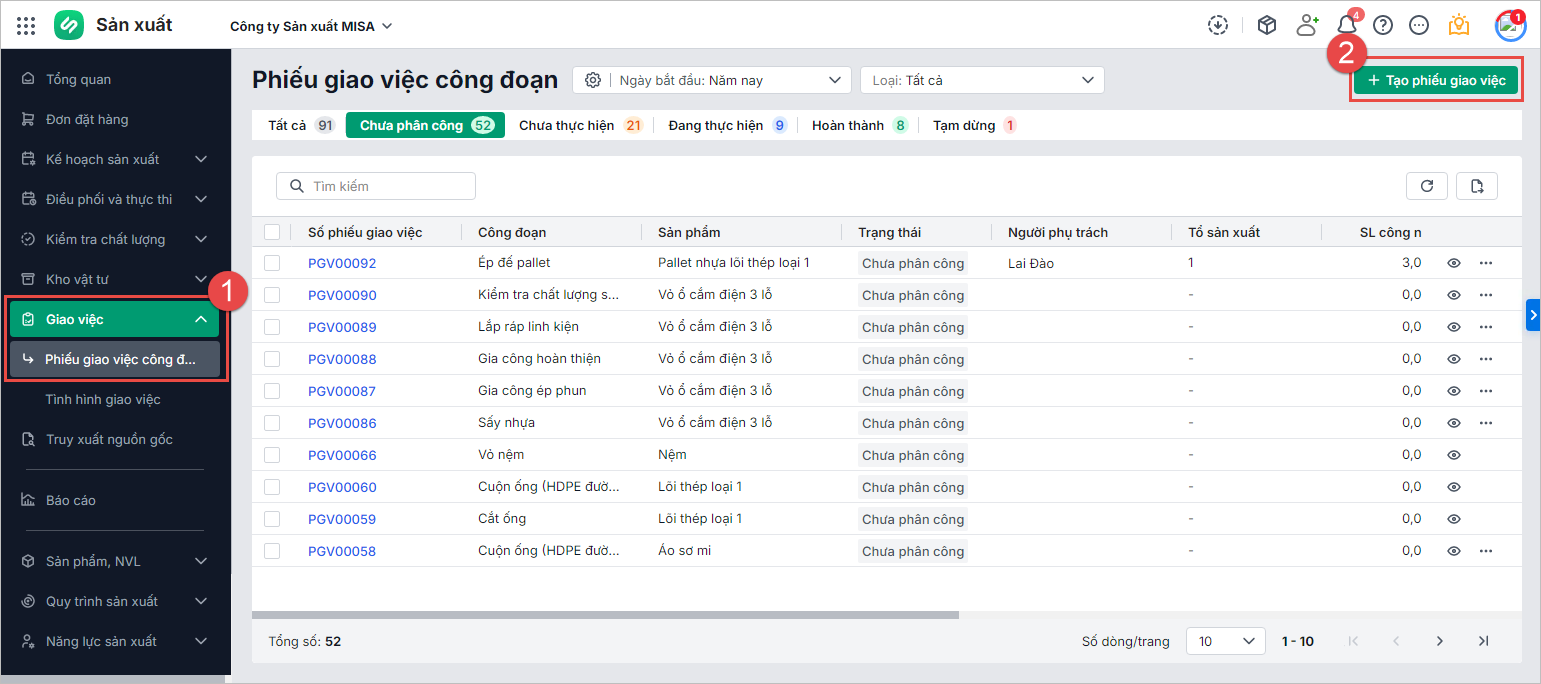The width and height of the screenshot is (1541, 684).
Task: Tick the checkbox for PGV00086
Action: [x=272, y=423]
